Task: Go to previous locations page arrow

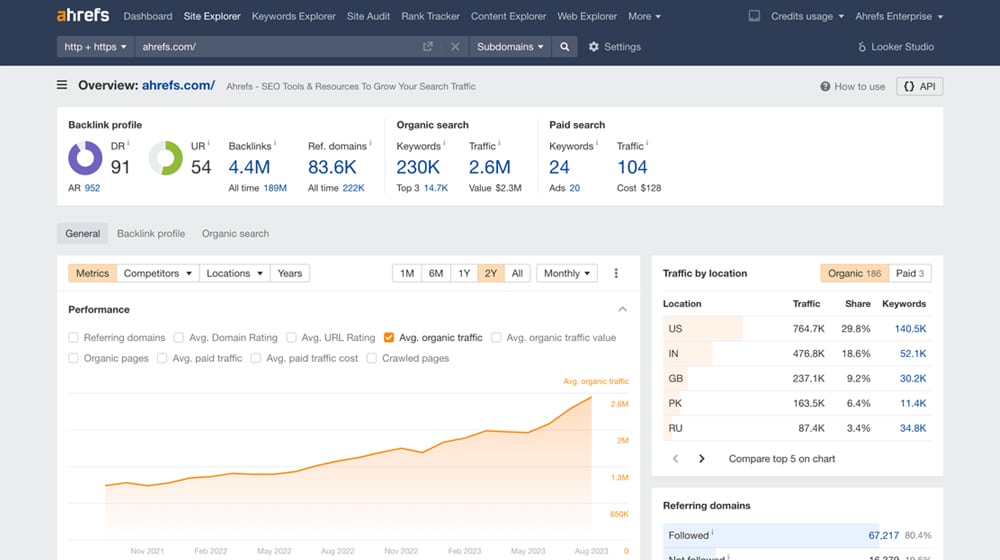Action: tap(675, 459)
